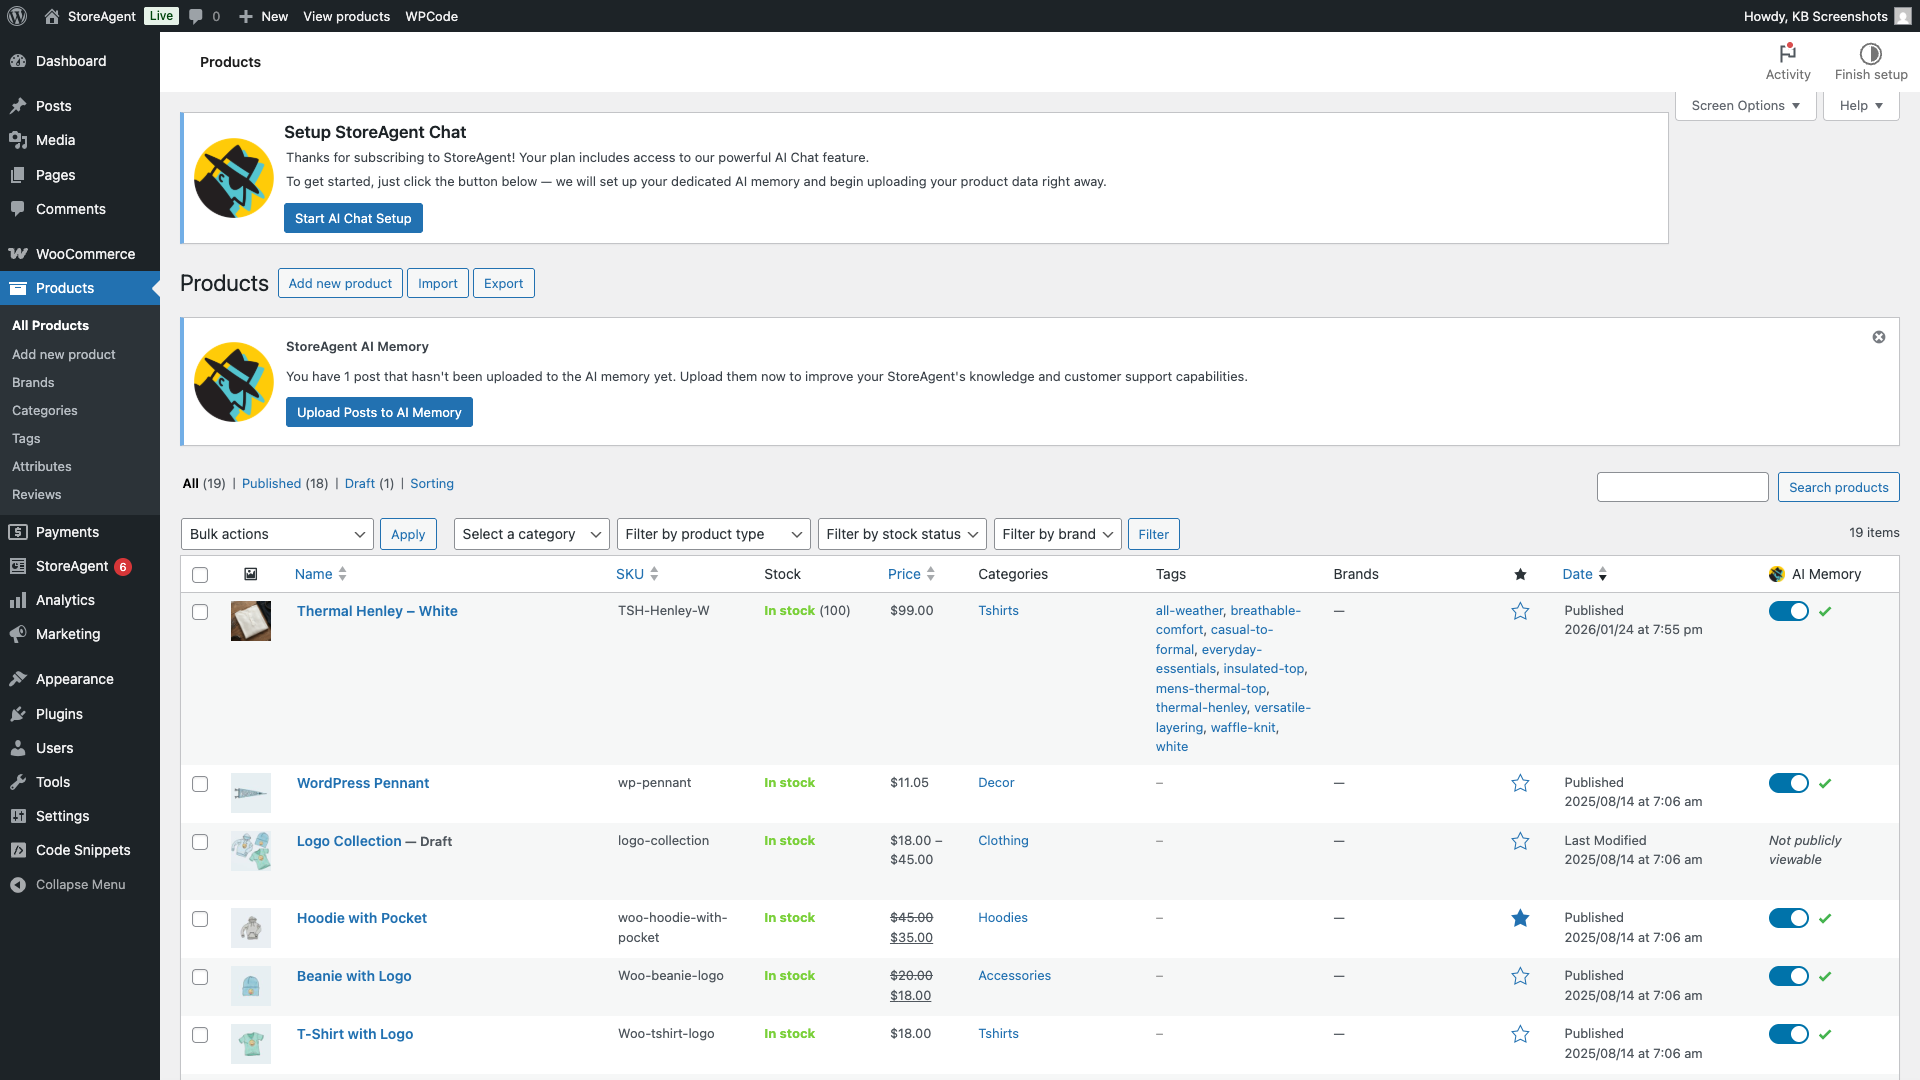Click the product search input field
This screenshot has height=1080, width=1920.
(x=1683, y=487)
